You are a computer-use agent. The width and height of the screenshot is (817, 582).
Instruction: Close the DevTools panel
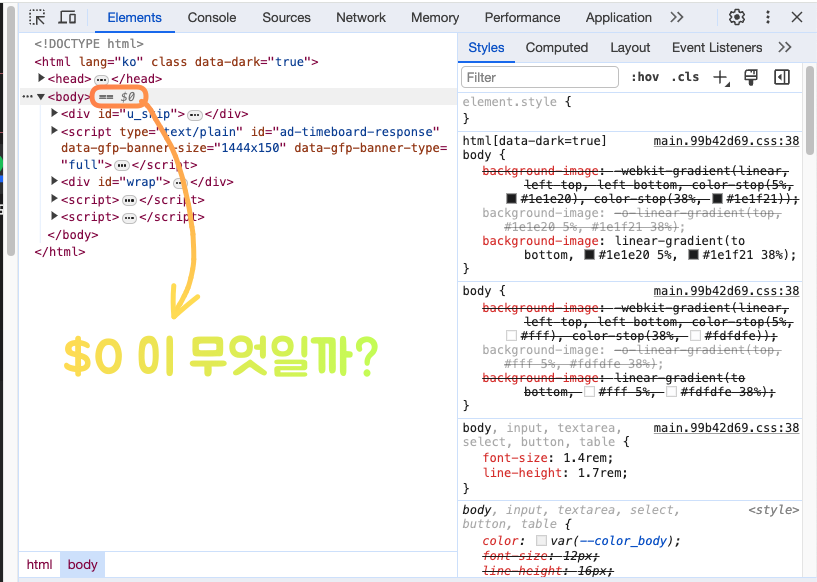tap(797, 17)
